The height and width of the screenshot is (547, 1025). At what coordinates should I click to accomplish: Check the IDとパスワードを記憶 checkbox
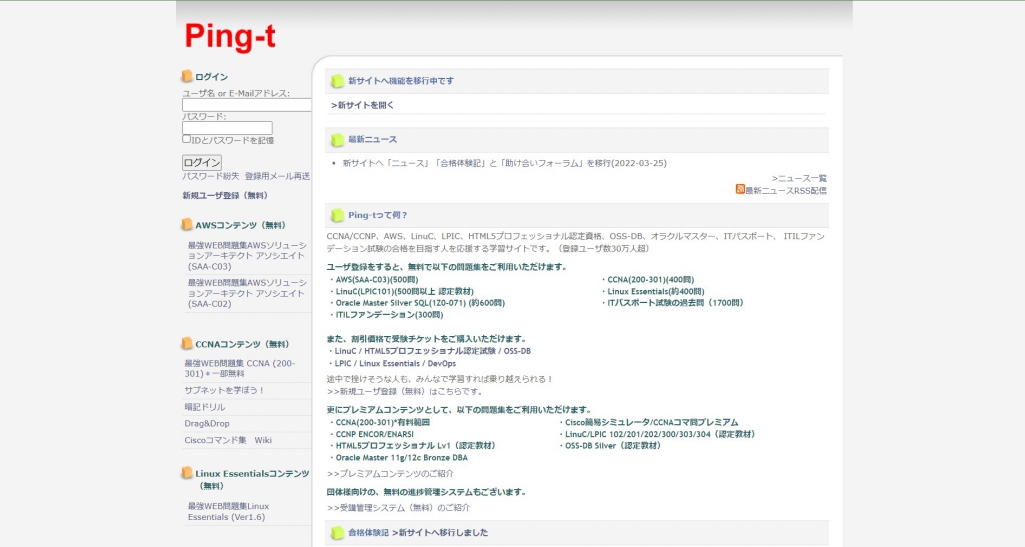click(186, 139)
